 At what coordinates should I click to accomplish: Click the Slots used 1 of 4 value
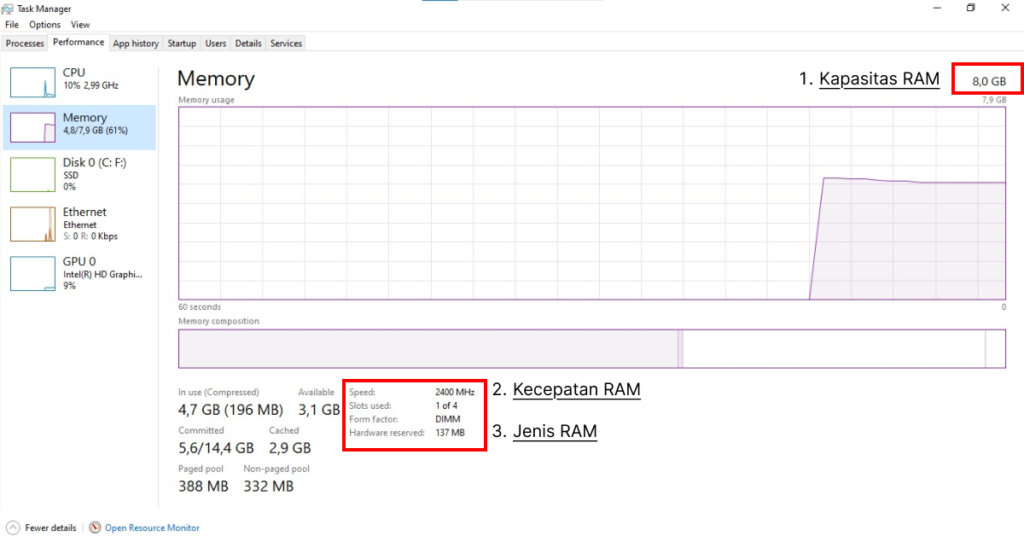click(446, 405)
